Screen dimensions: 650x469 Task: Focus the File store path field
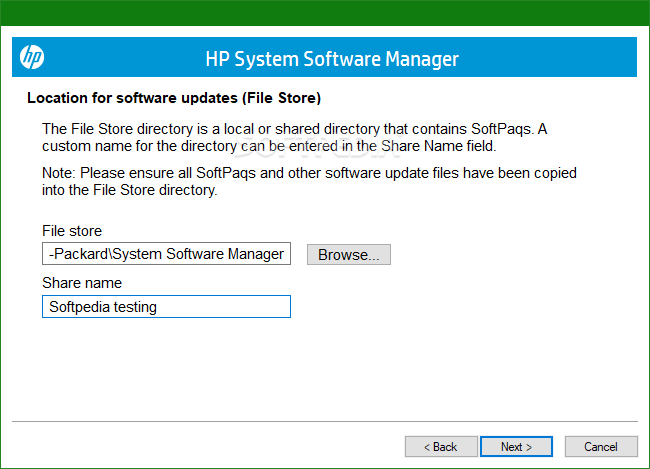[166, 254]
